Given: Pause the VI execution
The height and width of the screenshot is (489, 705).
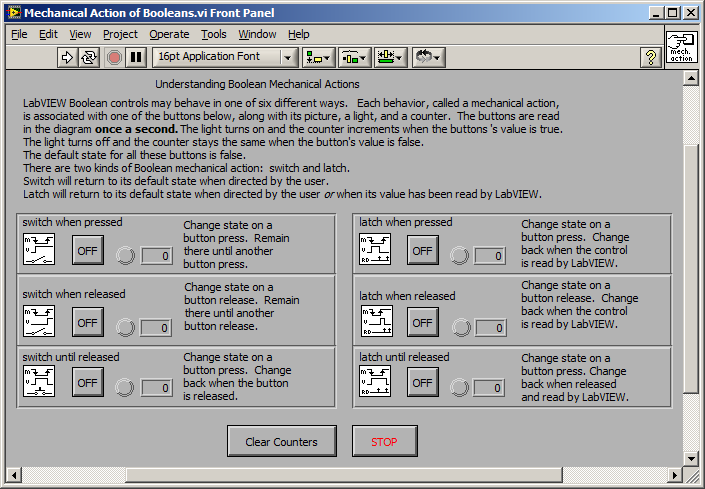Looking at the screenshot, I should point(136,57).
